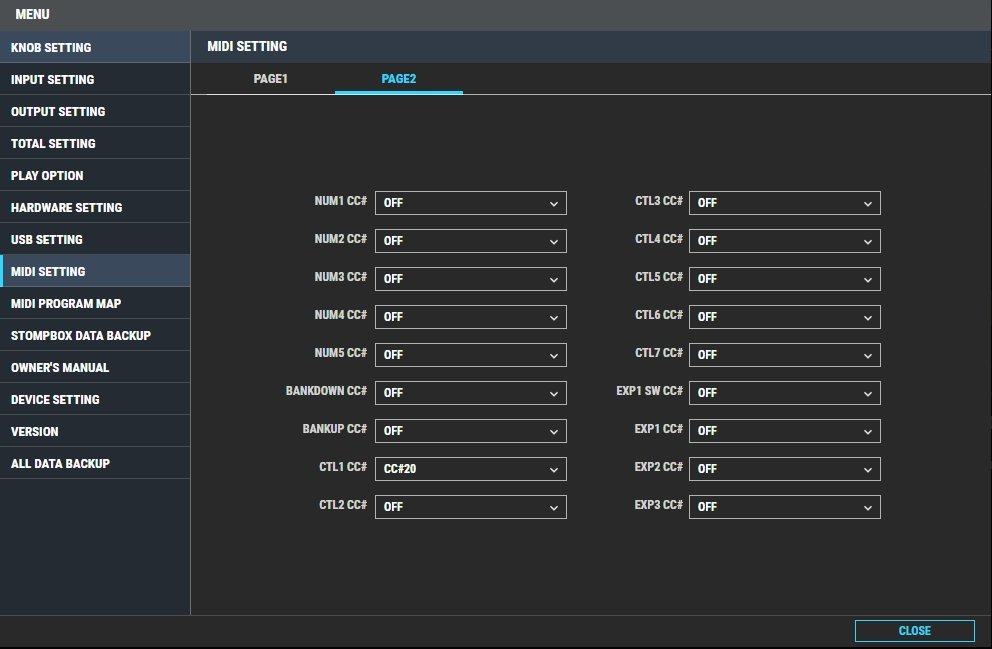The height and width of the screenshot is (649, 992).
Task: Expand the CTL3 CC# dropdown
Action: pos(784,203)
